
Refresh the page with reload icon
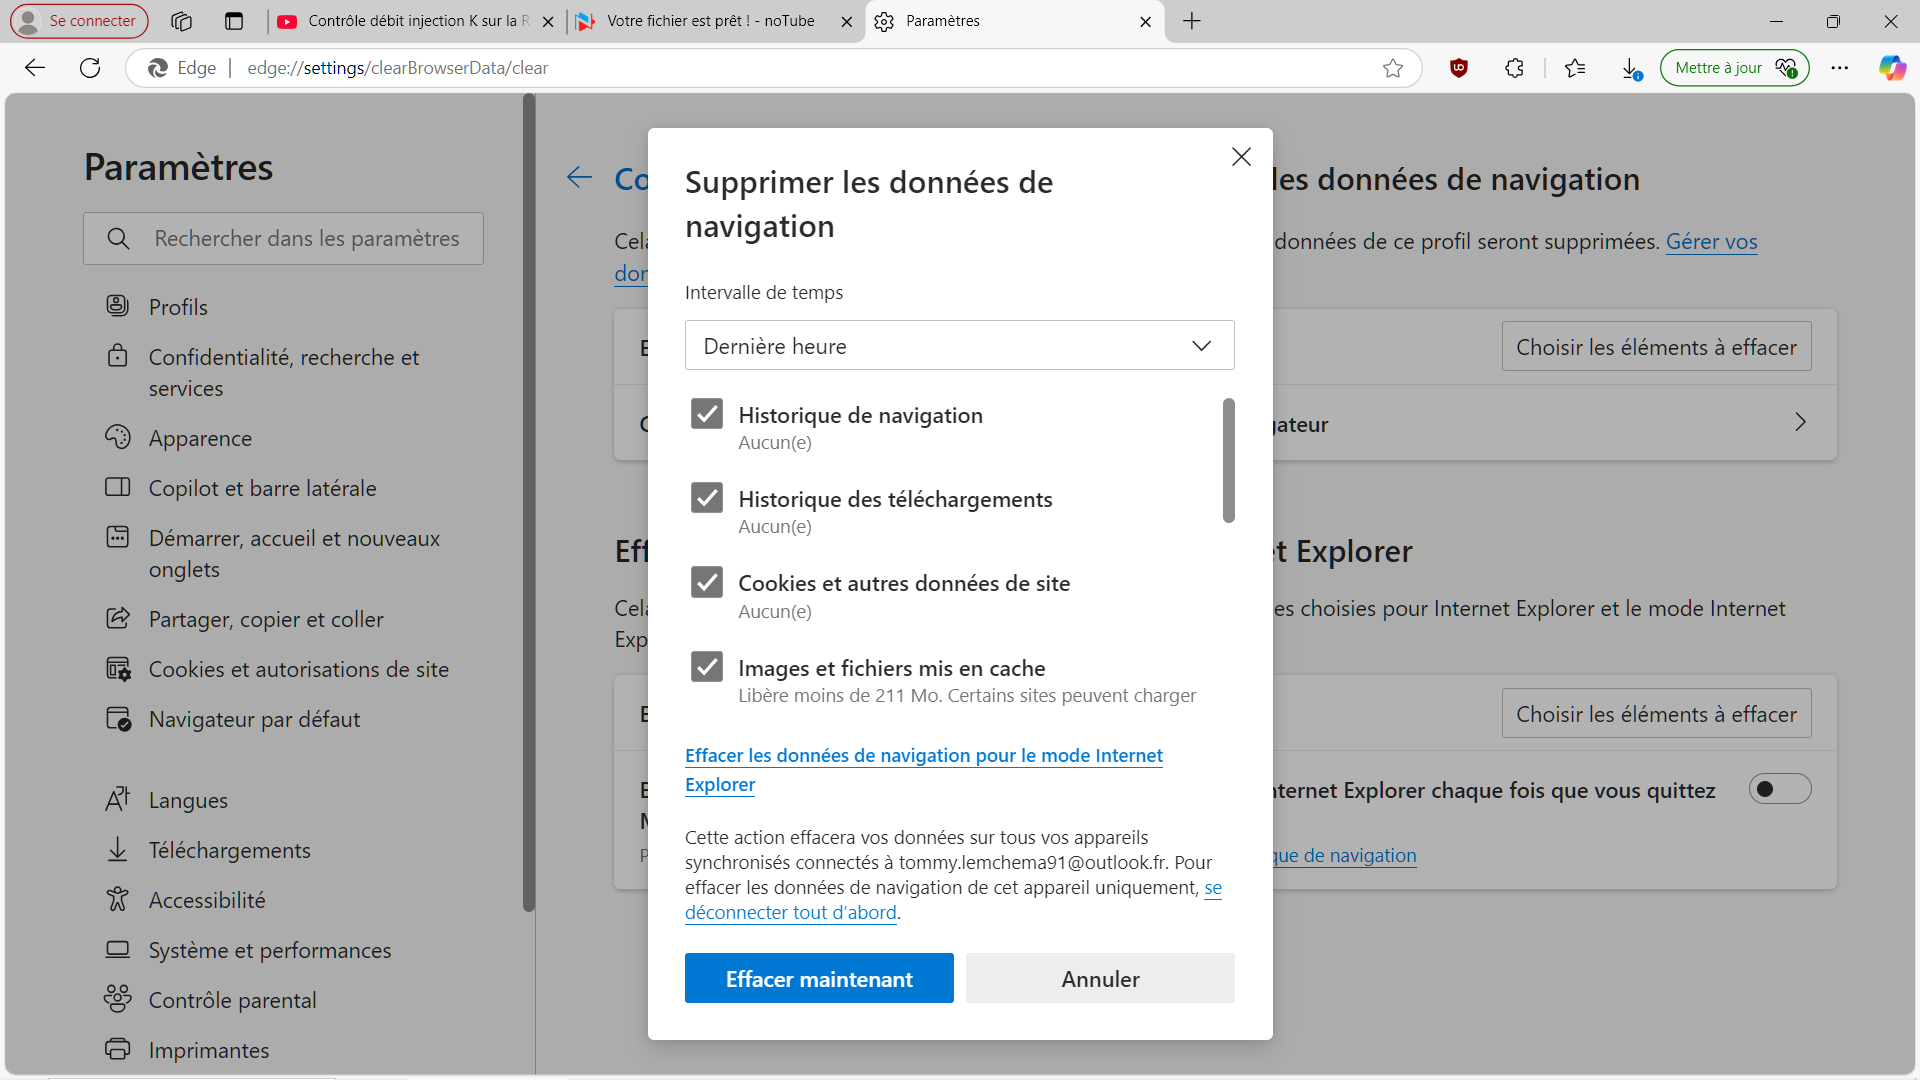point(90,68)
